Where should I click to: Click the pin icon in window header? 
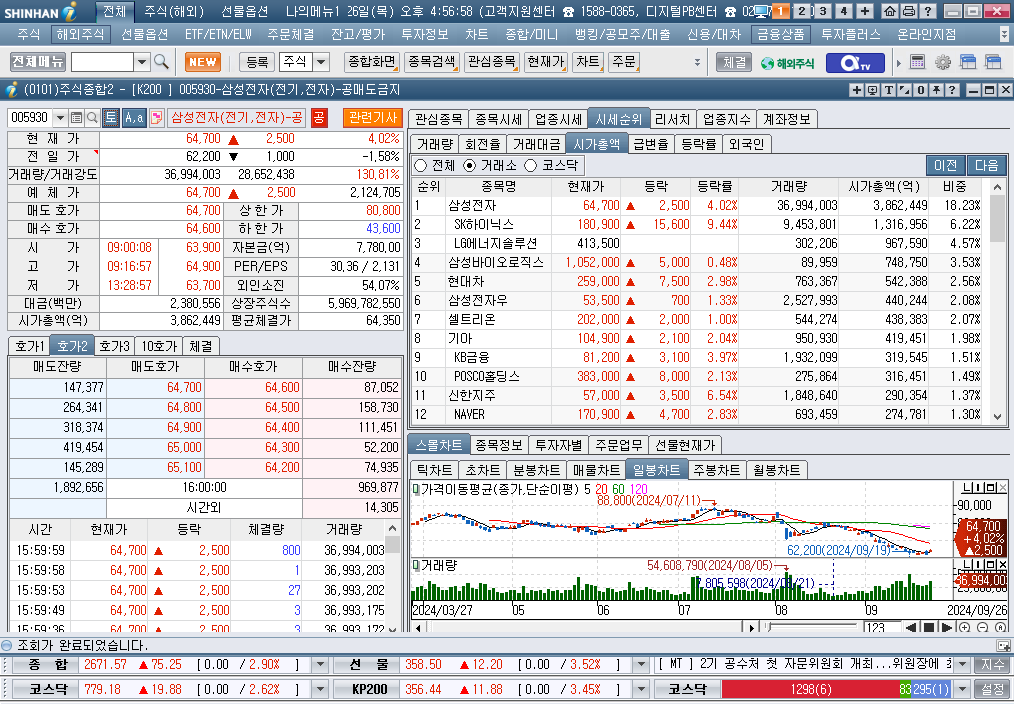coord(936,90)
